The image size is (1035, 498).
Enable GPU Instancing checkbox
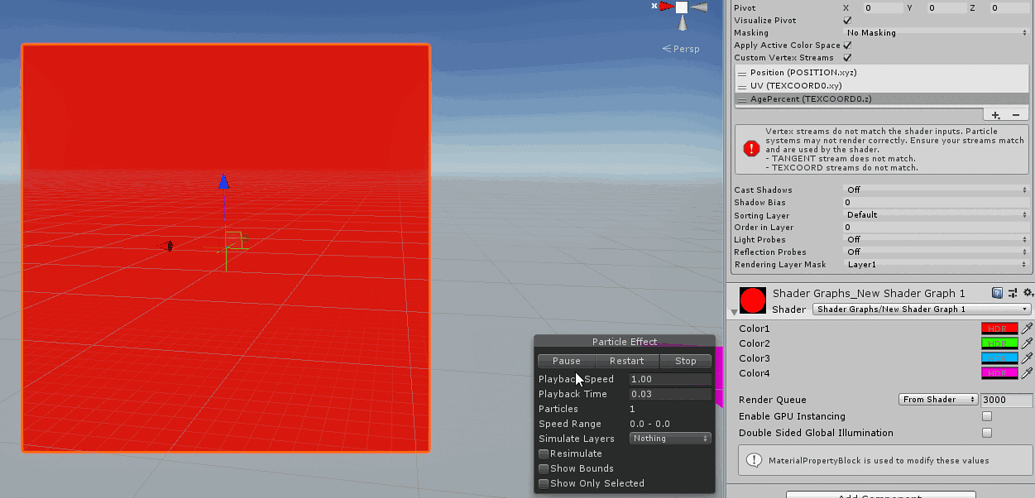pos(987,416)
